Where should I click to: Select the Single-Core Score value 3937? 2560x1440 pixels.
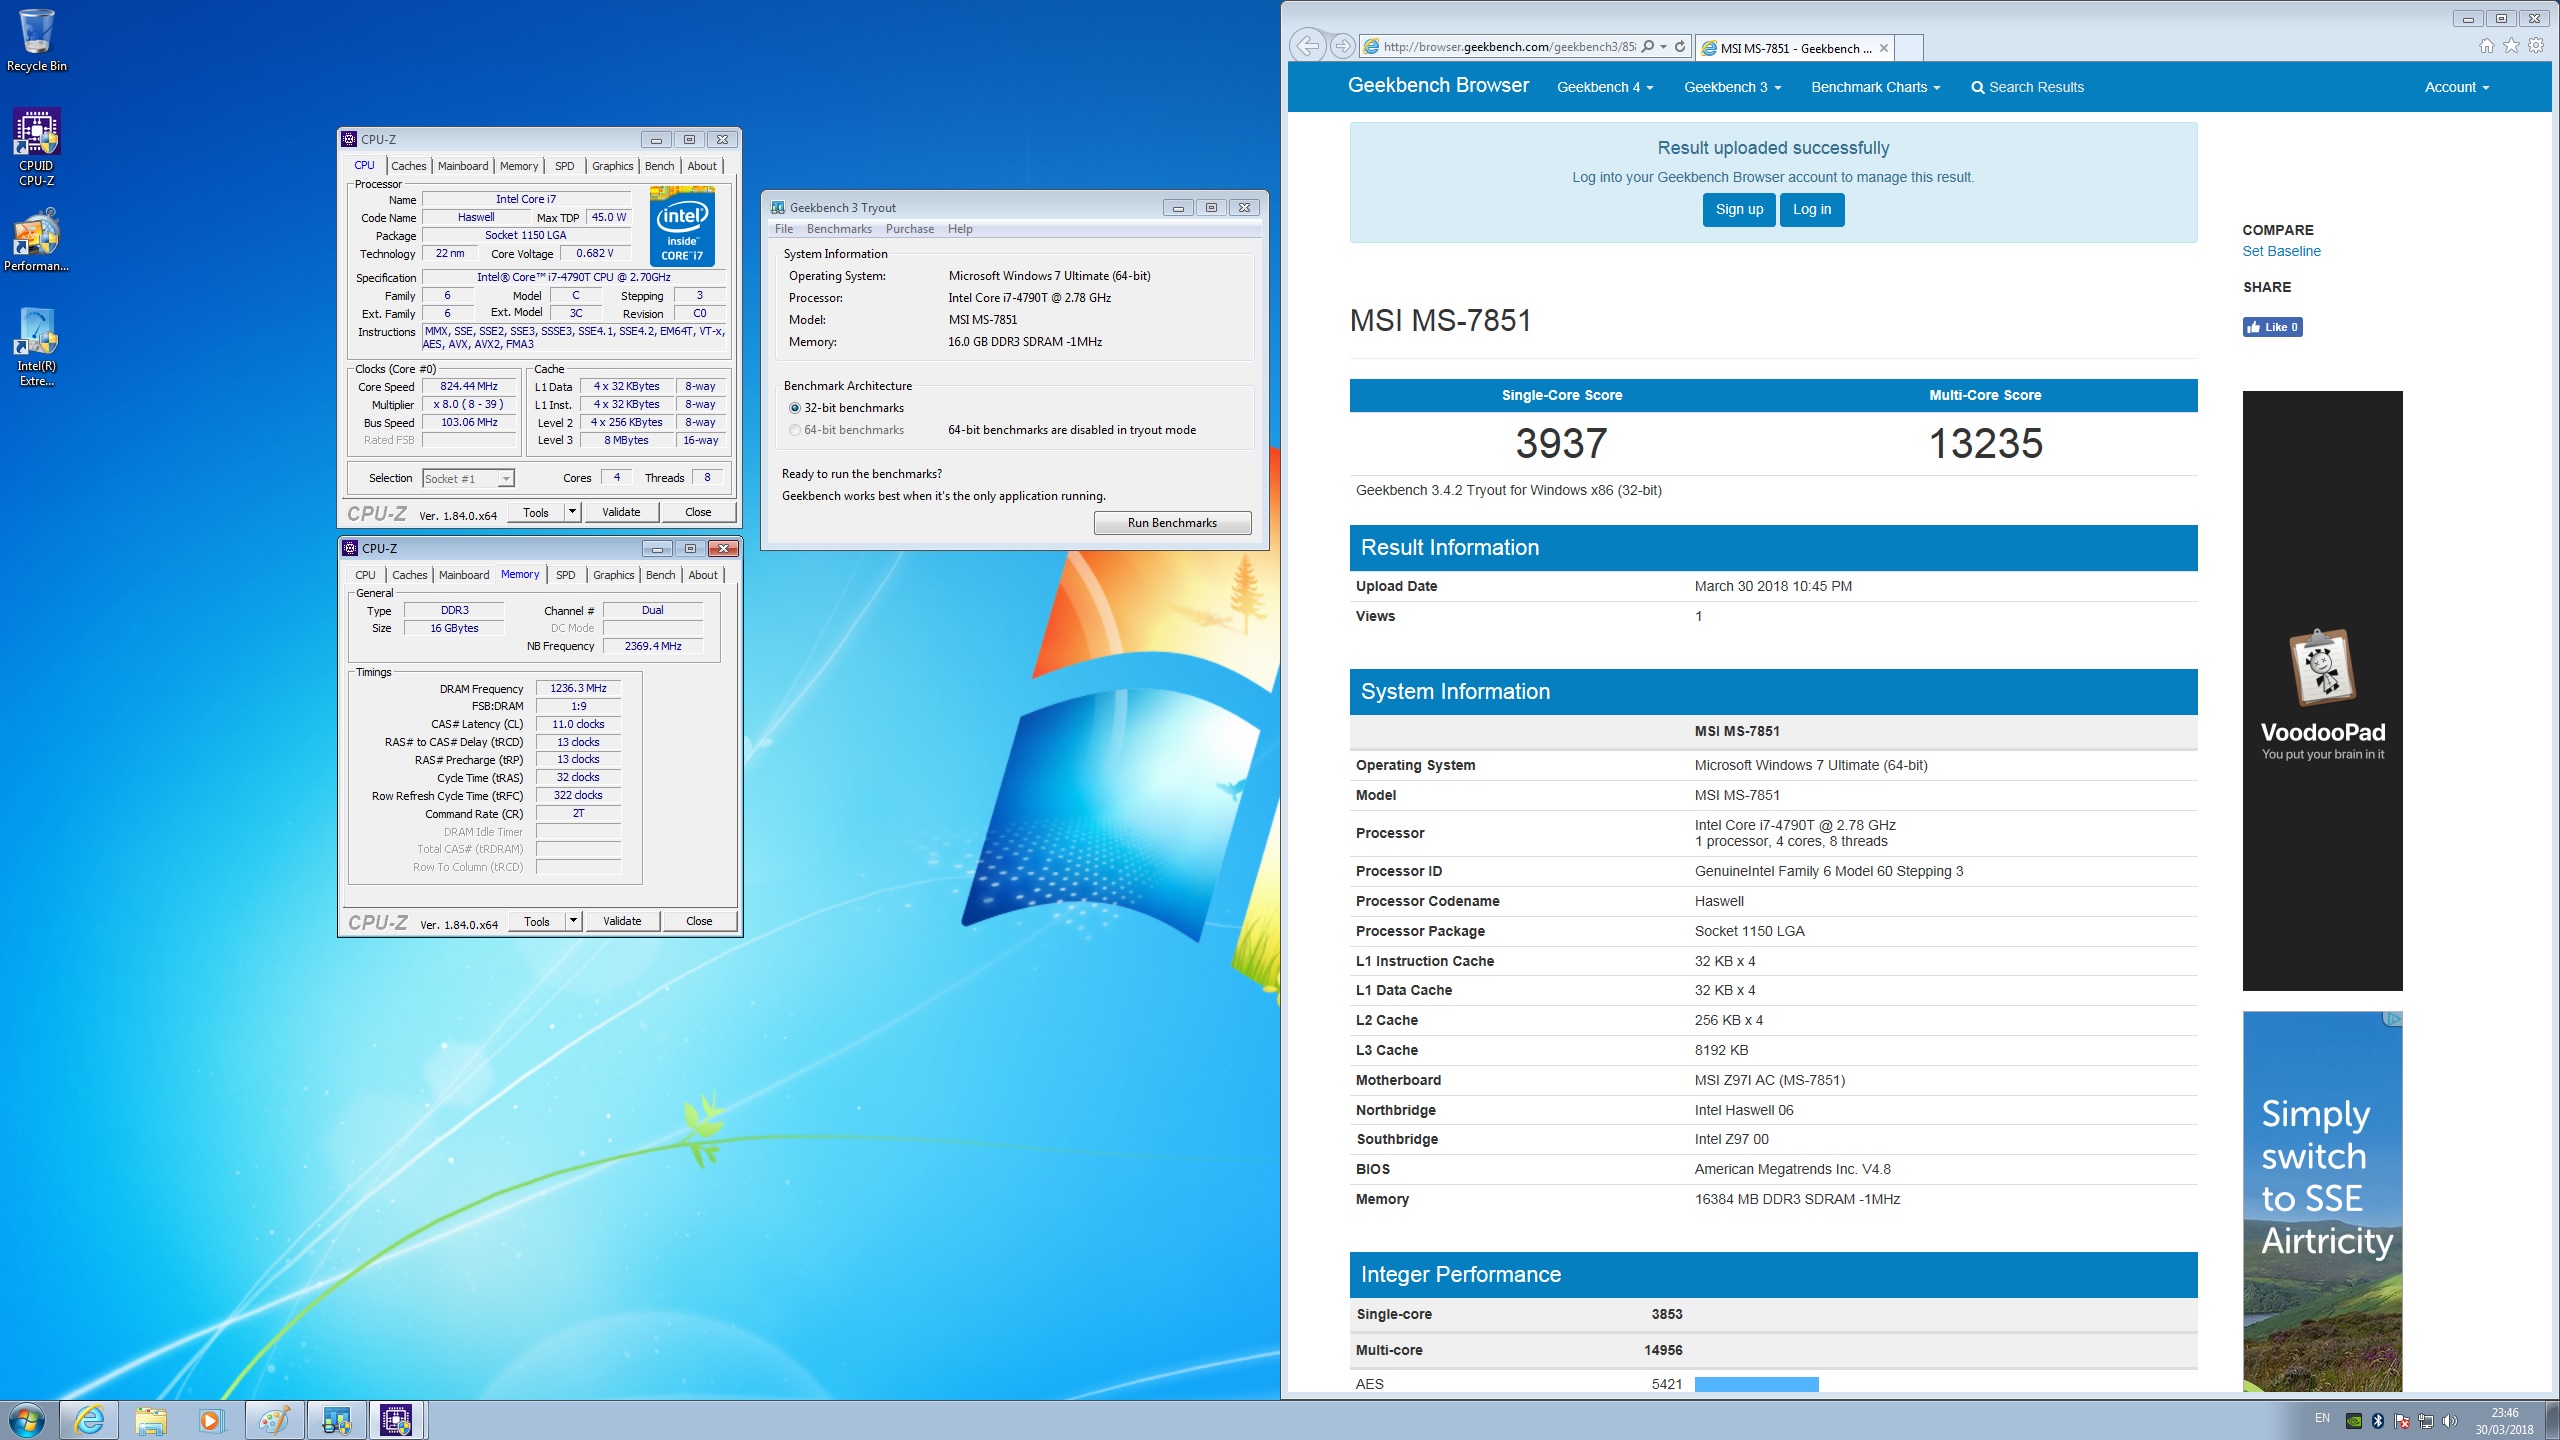(1561, 443)
